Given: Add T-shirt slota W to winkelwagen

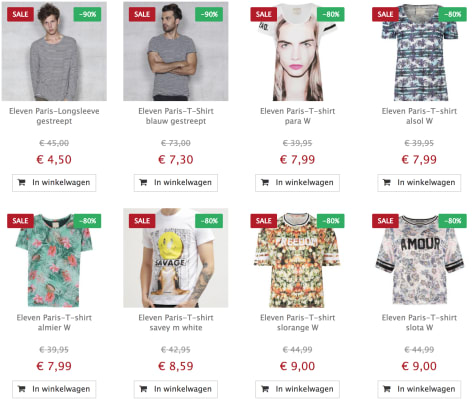Looking at the screenshot, I should coord(419,389).
